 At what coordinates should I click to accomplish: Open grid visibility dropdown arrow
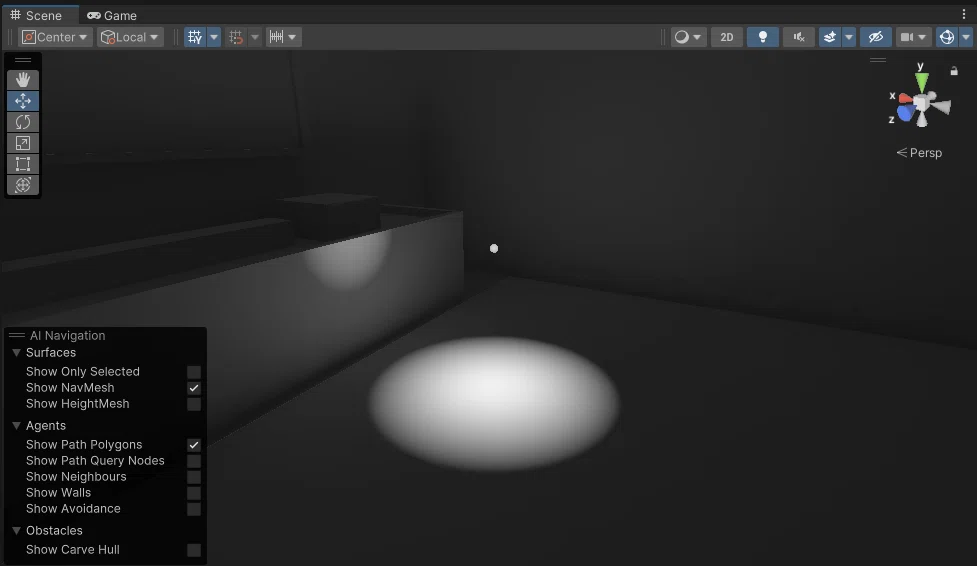[x=214, y=37]
